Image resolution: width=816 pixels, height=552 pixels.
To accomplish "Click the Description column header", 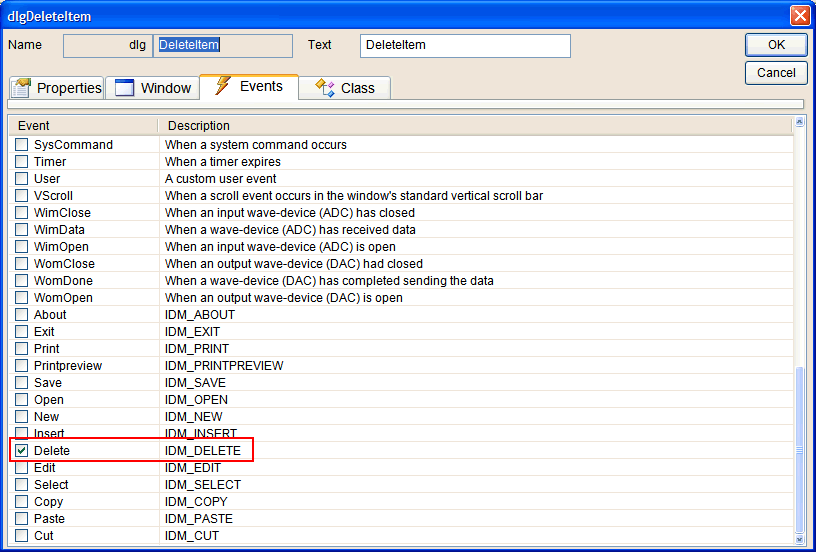I will (475, 126).
